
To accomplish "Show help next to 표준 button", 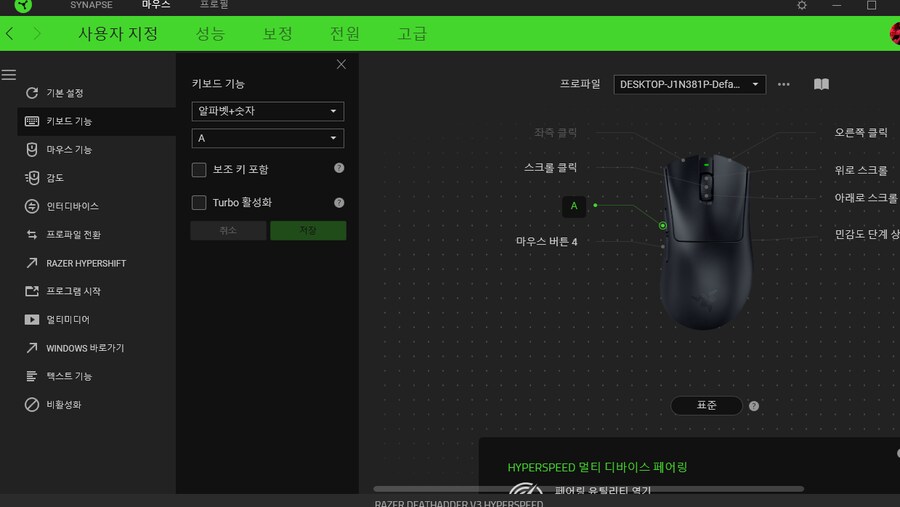I will pos(754,406).
